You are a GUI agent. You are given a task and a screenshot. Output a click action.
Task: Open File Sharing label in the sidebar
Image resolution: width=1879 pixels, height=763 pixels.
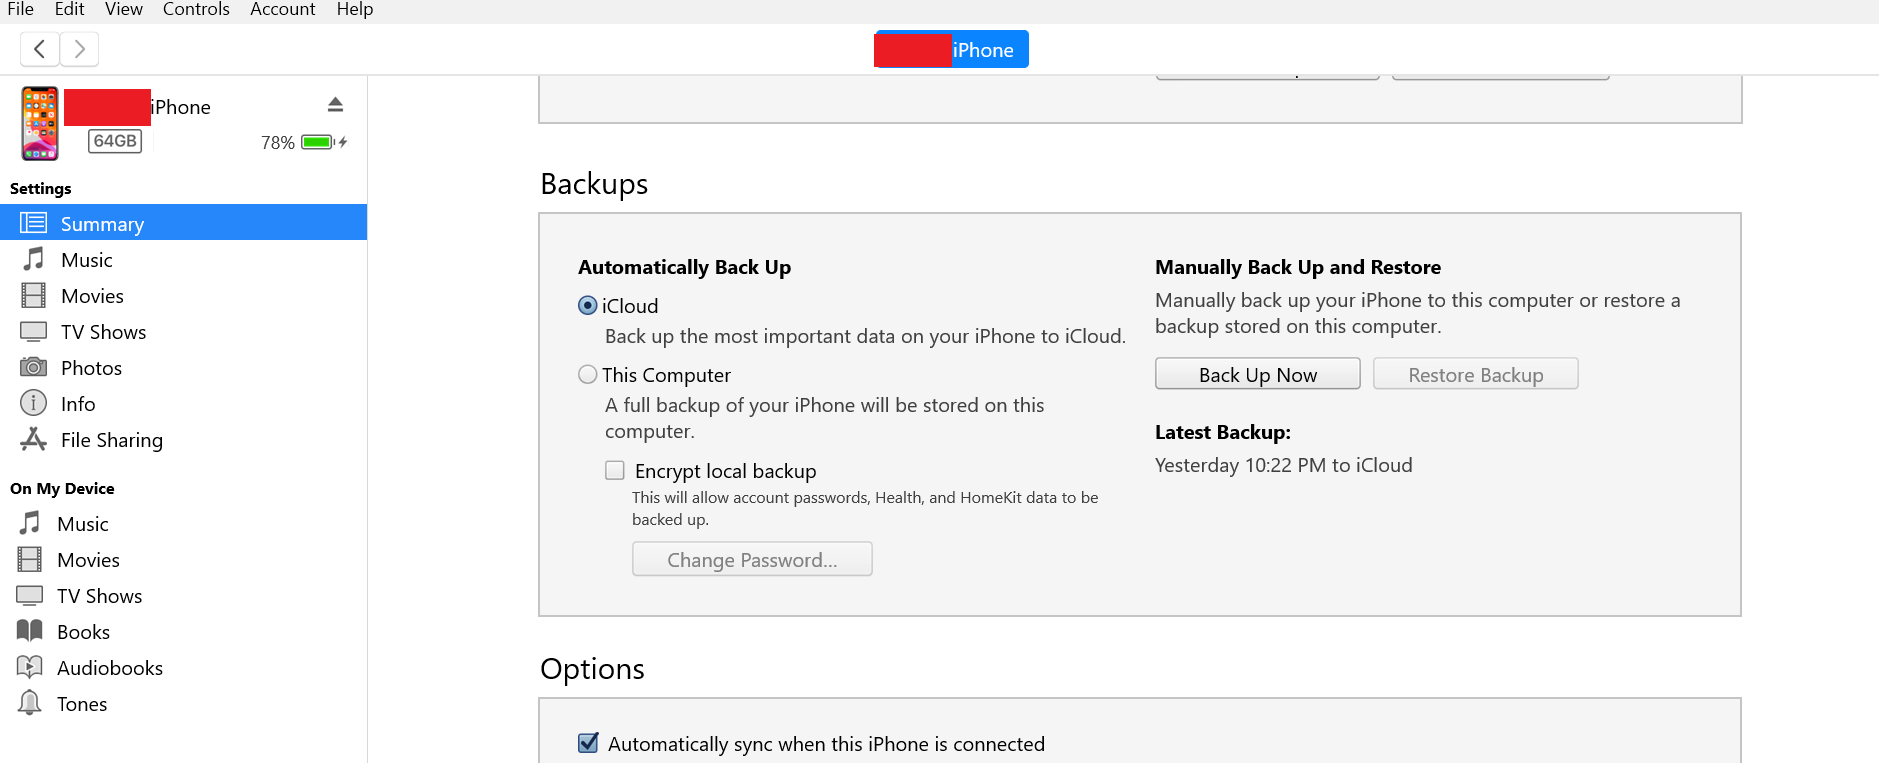(x=112, y=440)
